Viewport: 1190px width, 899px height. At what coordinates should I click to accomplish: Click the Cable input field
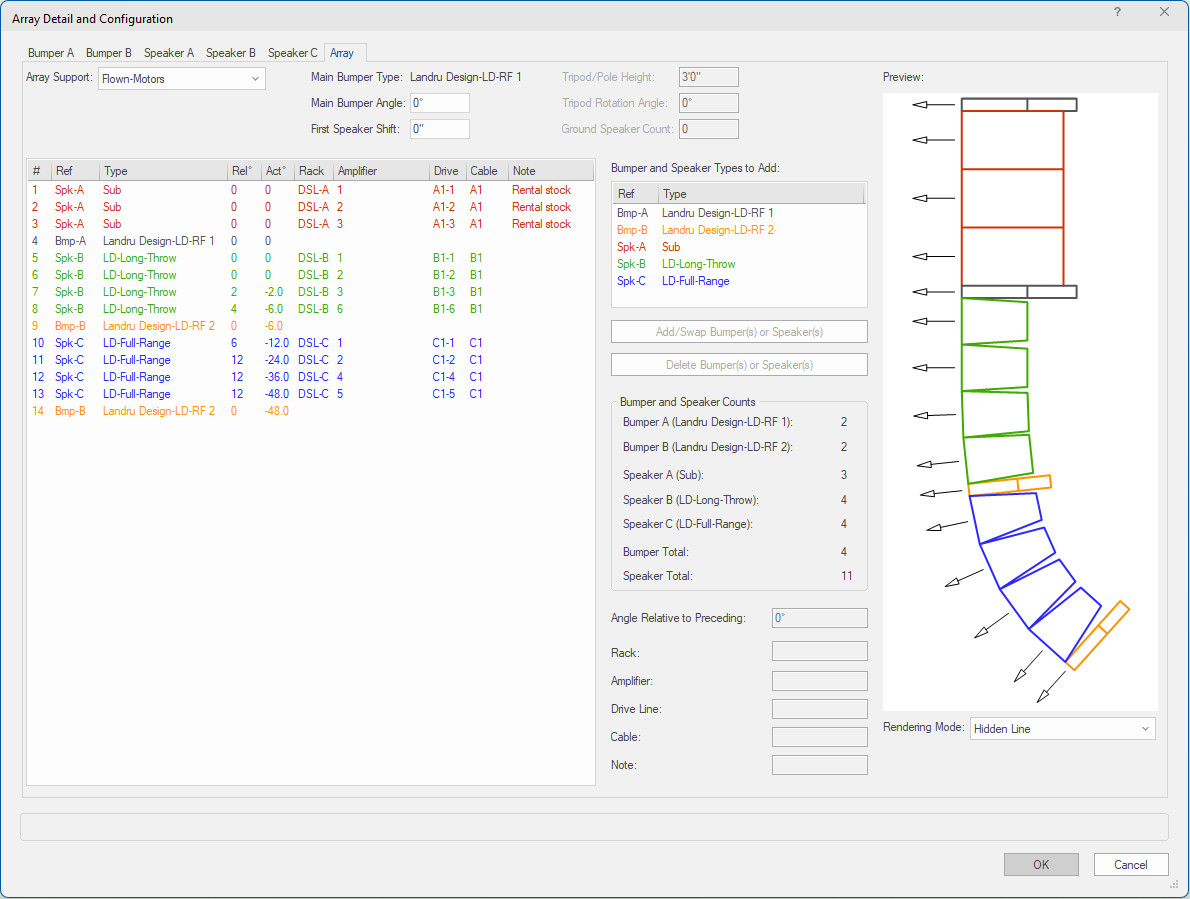pos(820,737)
